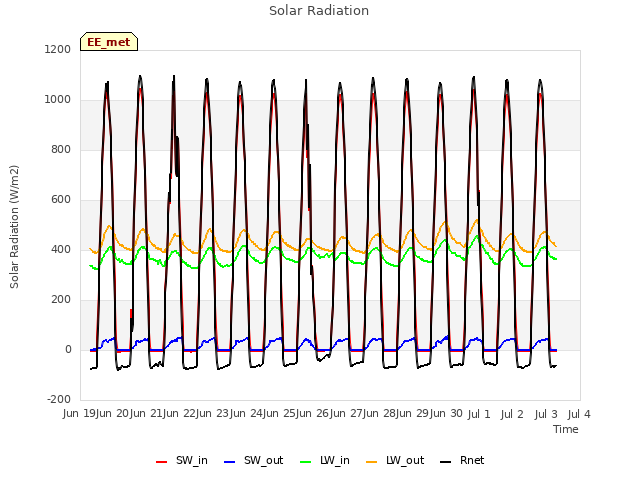The image size is (640, 480).
Task: Click the Jun 25 x-axis date label
Action: 281,414
